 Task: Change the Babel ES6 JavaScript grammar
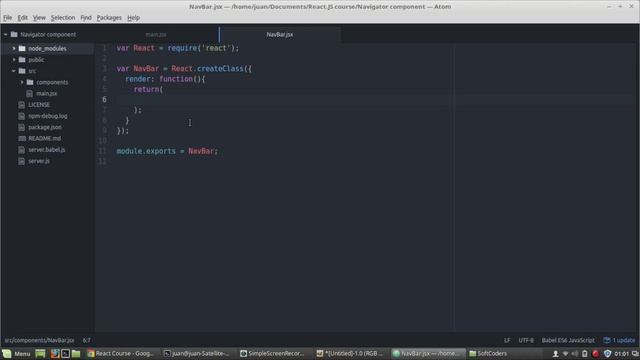[568, 340]
